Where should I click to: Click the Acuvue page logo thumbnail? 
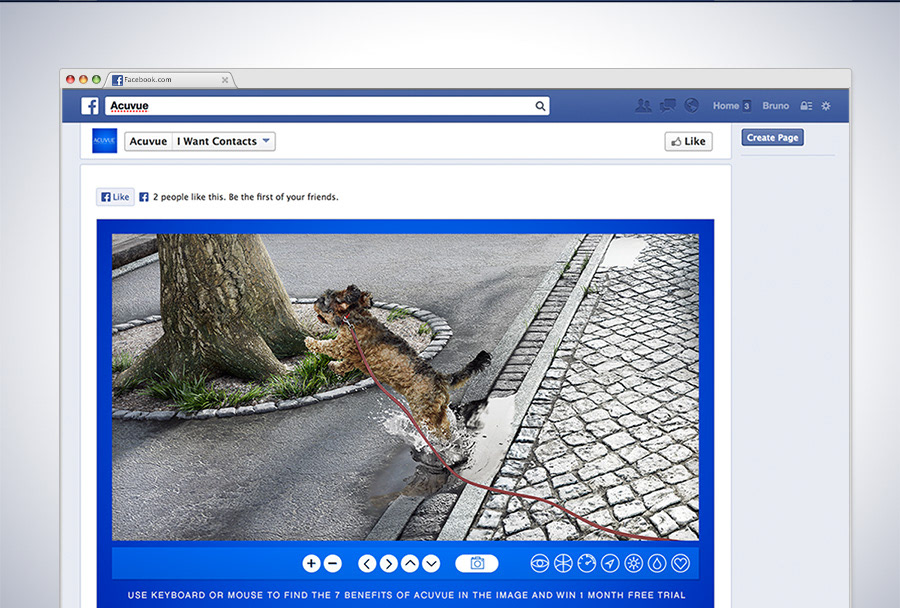click(104, 141)
